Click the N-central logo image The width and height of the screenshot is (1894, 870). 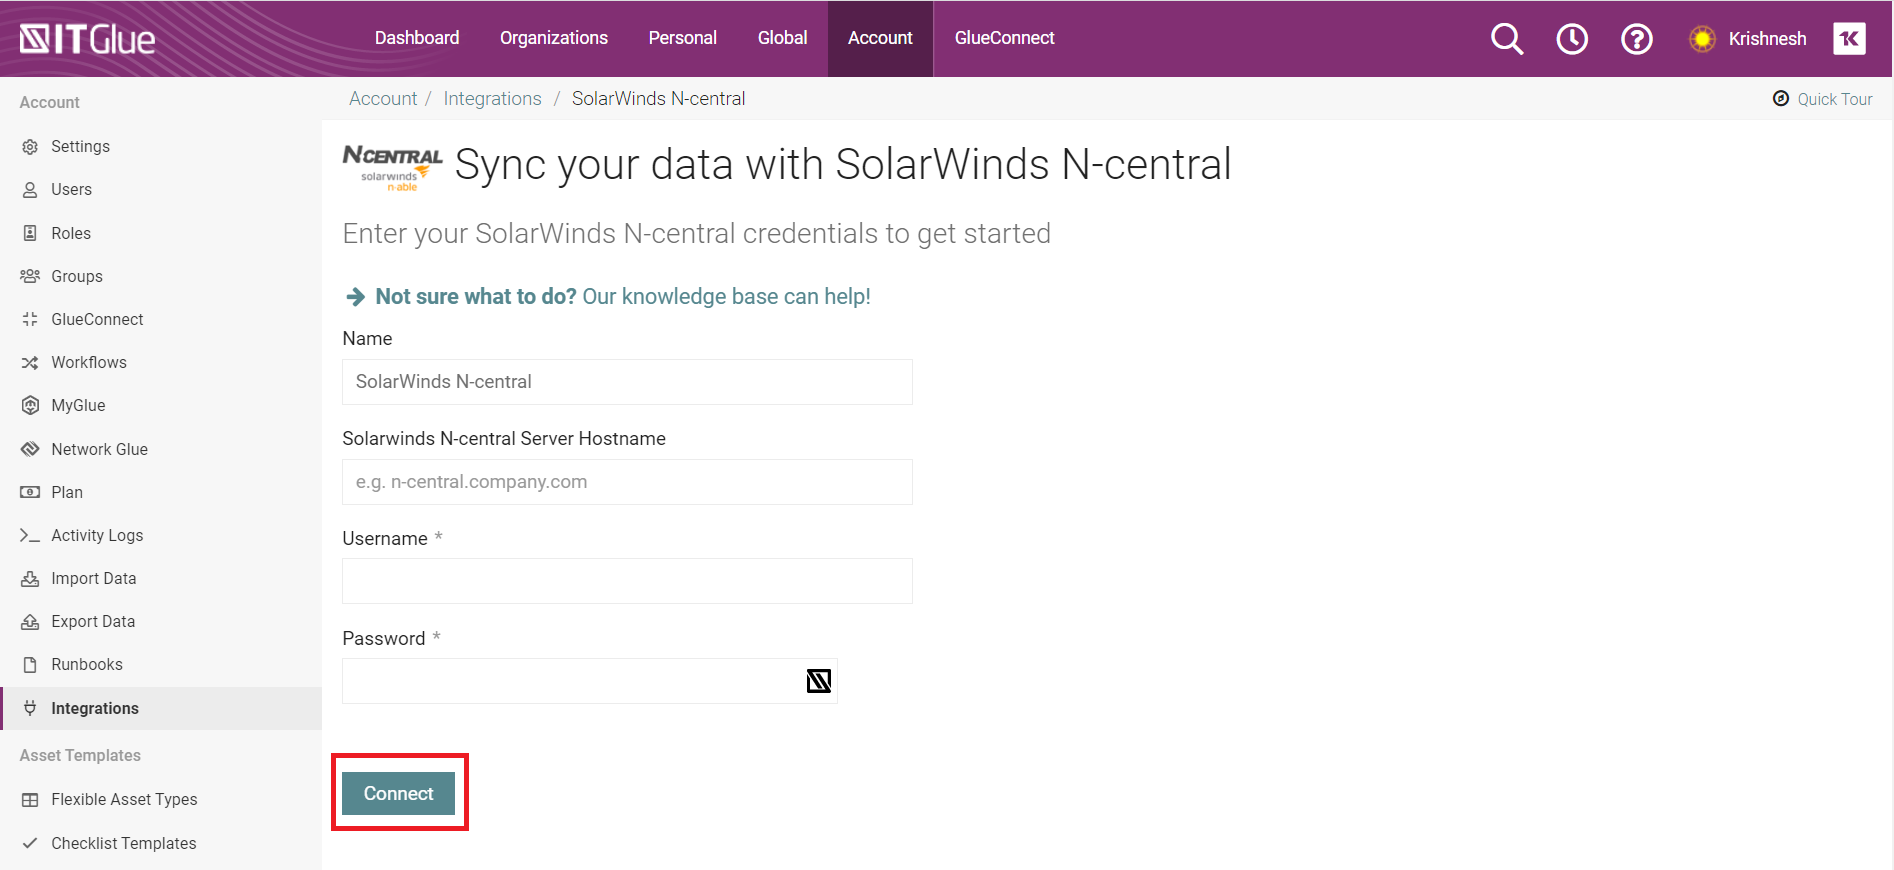pos(393,168)
